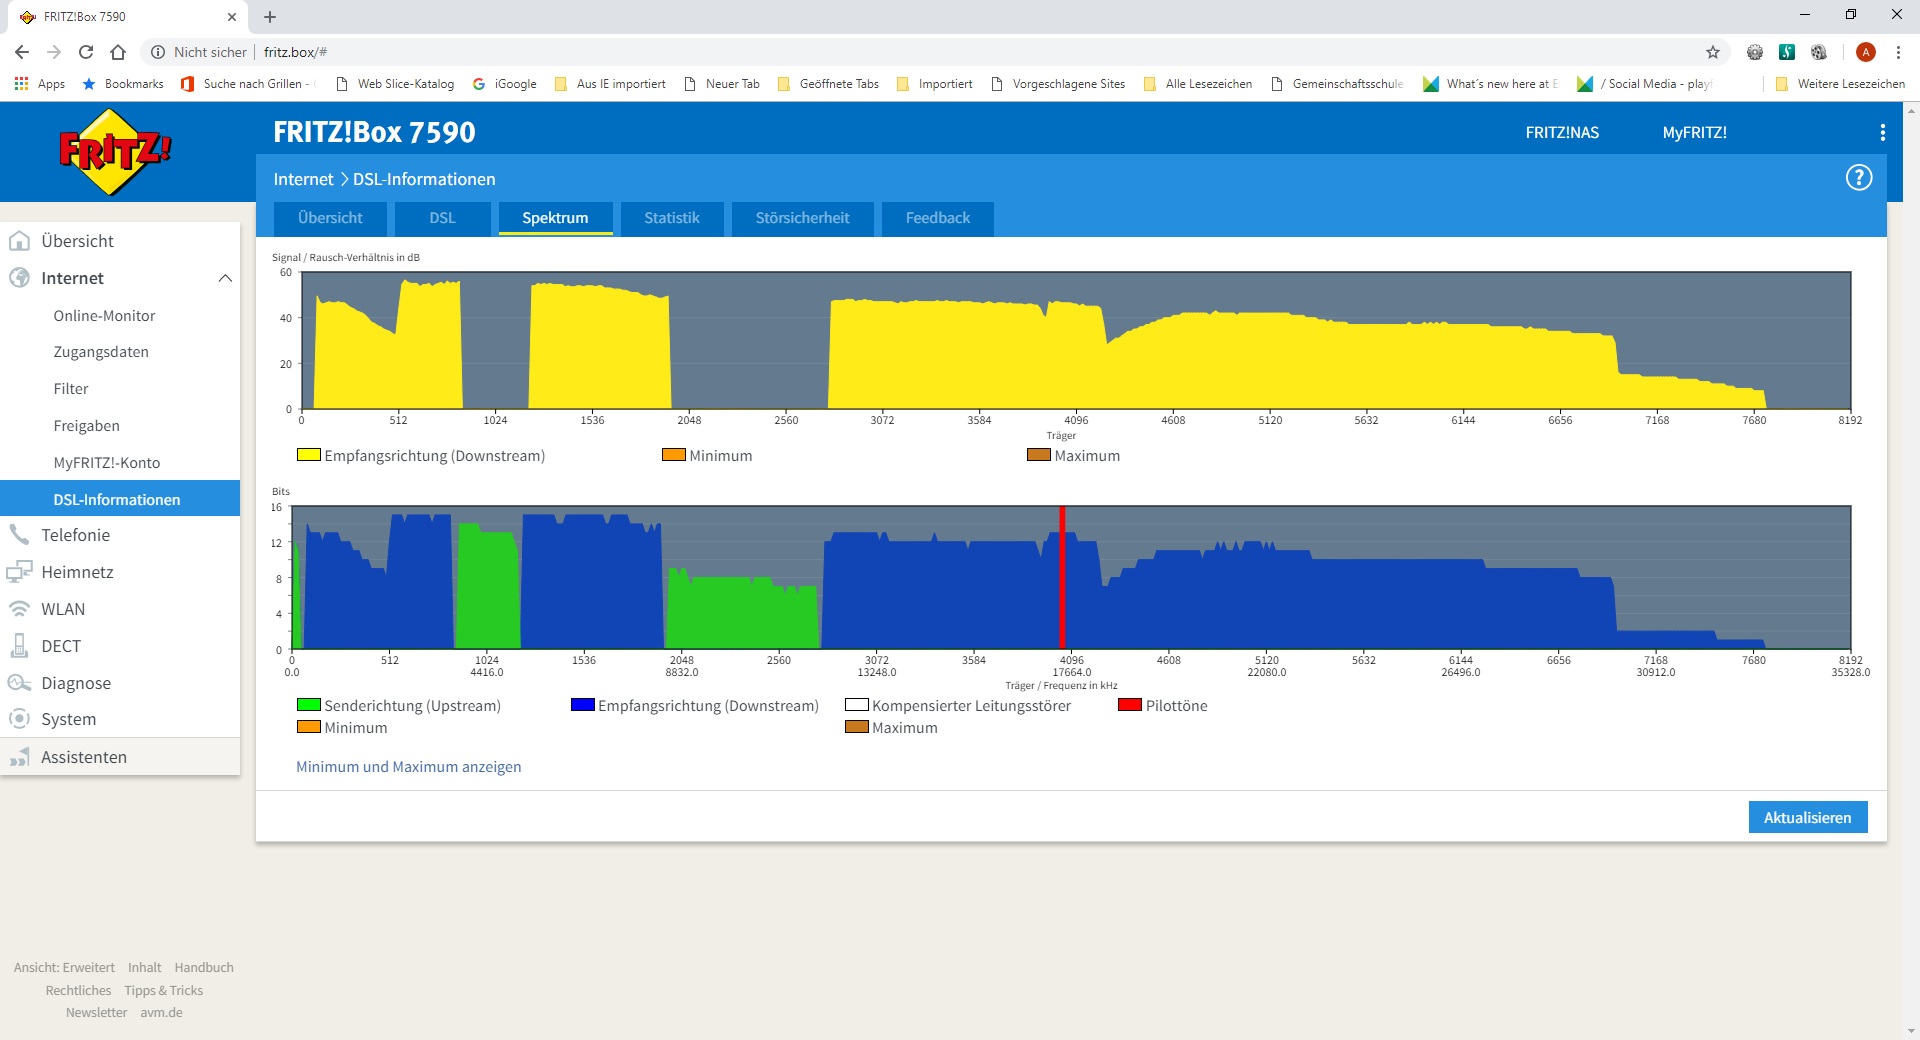Viewport: 1920px width, 1040px height.
Task: Open avm.de footer link
Action: tap(161, 1012)
